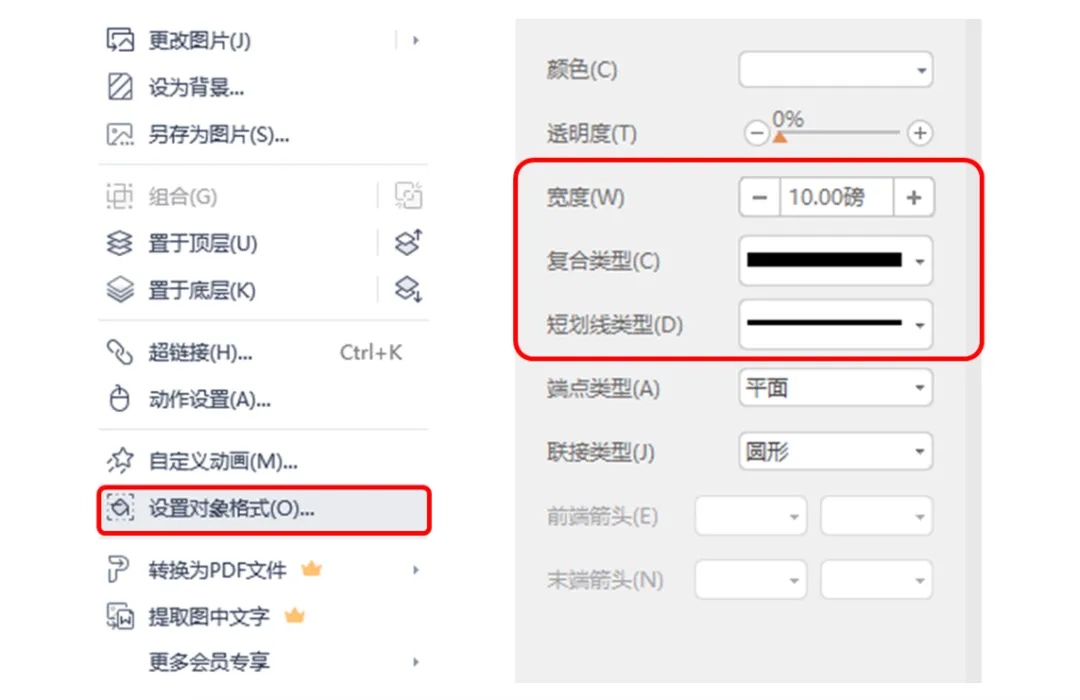The image size is (1080, 700).
Task: Expand the 短划线类型 dash type dropdown
Action: click(835, 324)
